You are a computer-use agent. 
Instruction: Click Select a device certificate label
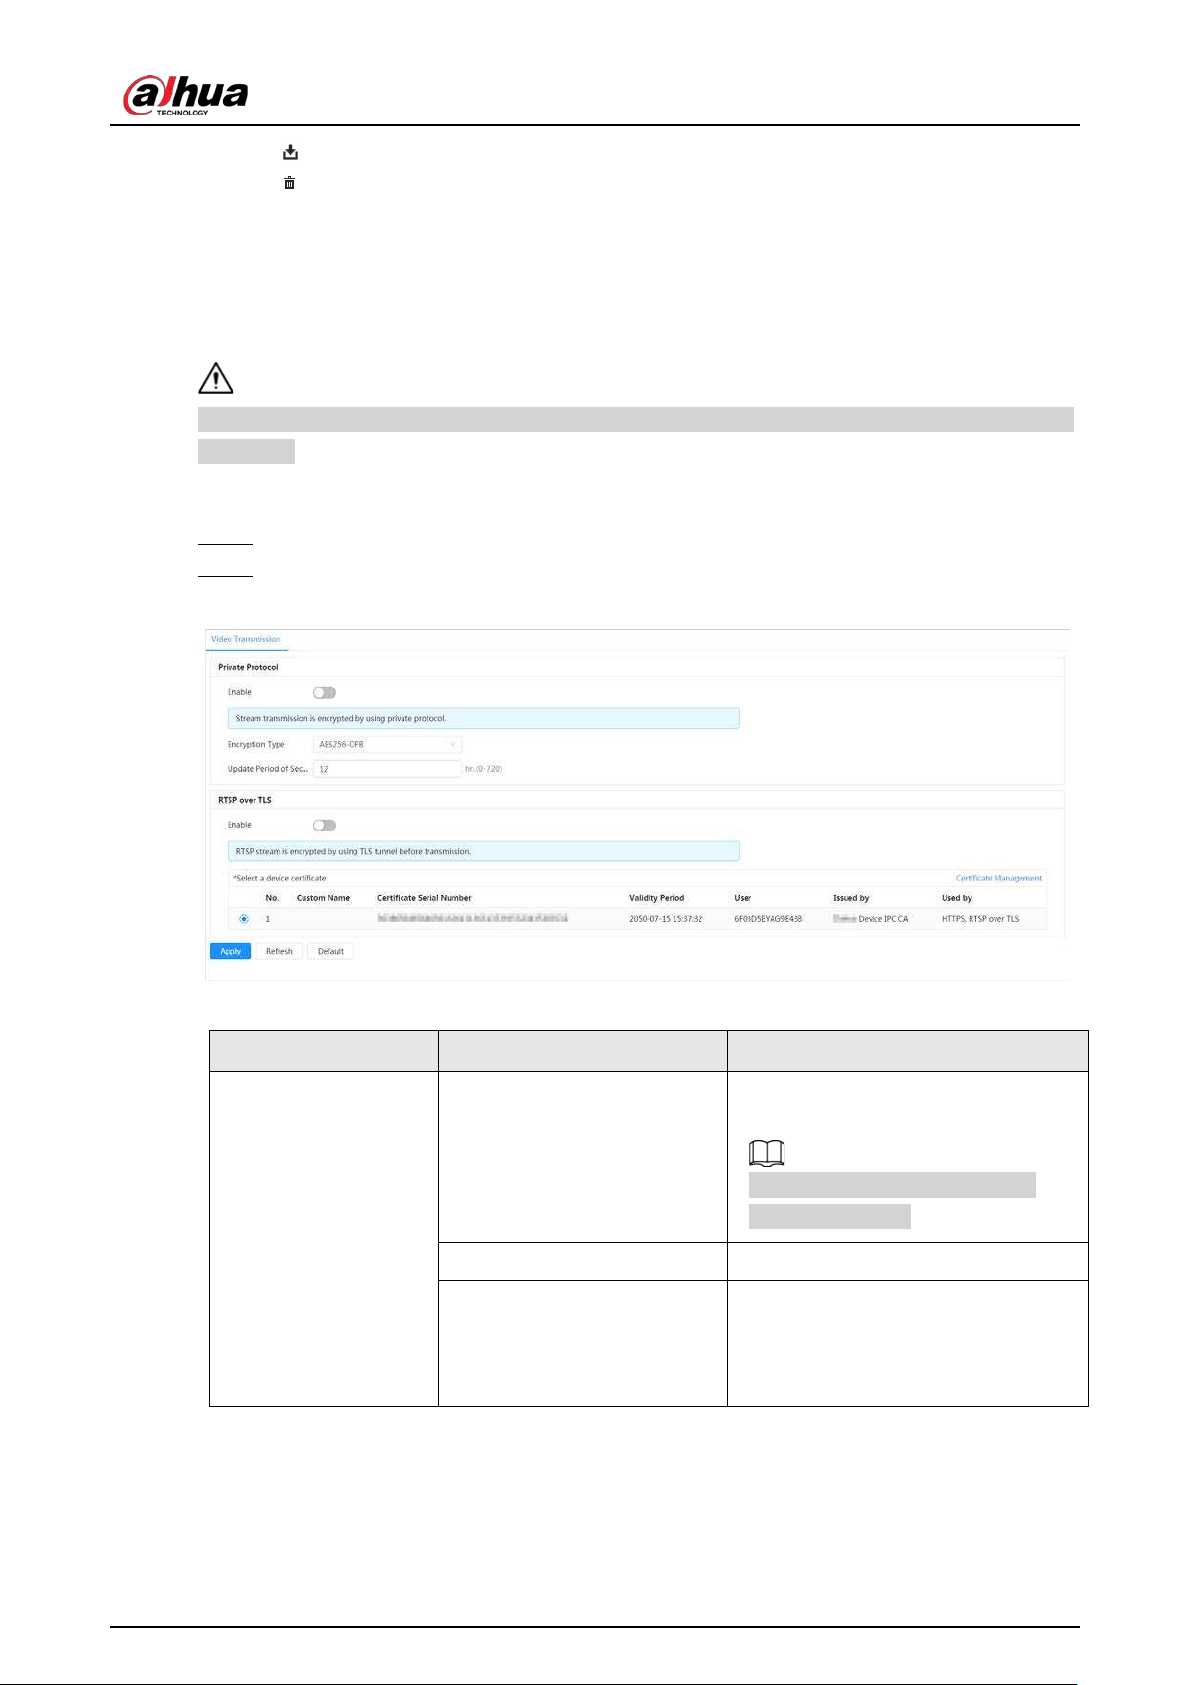280,878
